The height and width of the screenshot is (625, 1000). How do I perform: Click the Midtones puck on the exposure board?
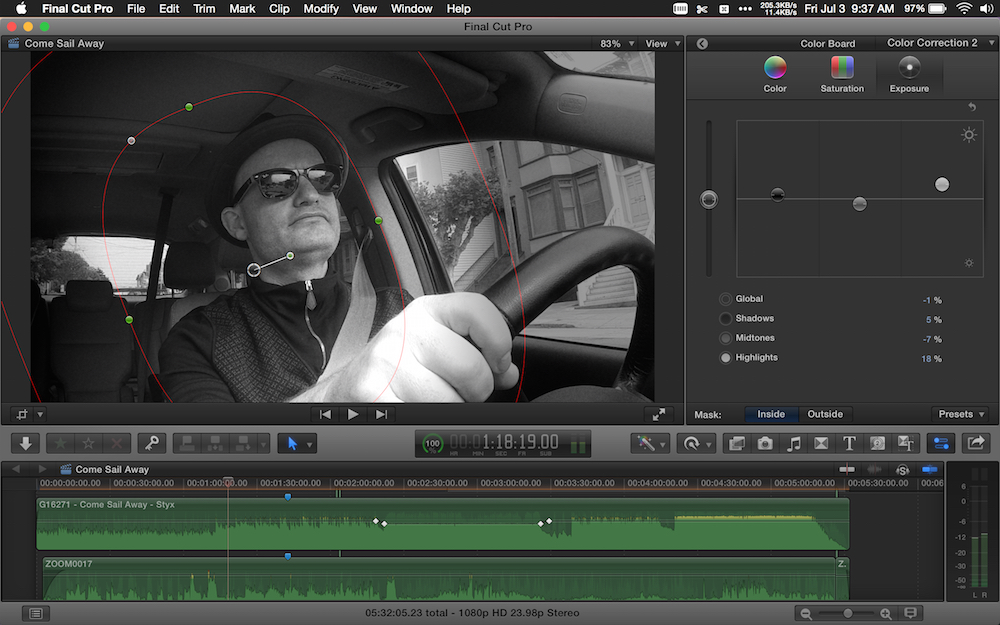(860, 203)
